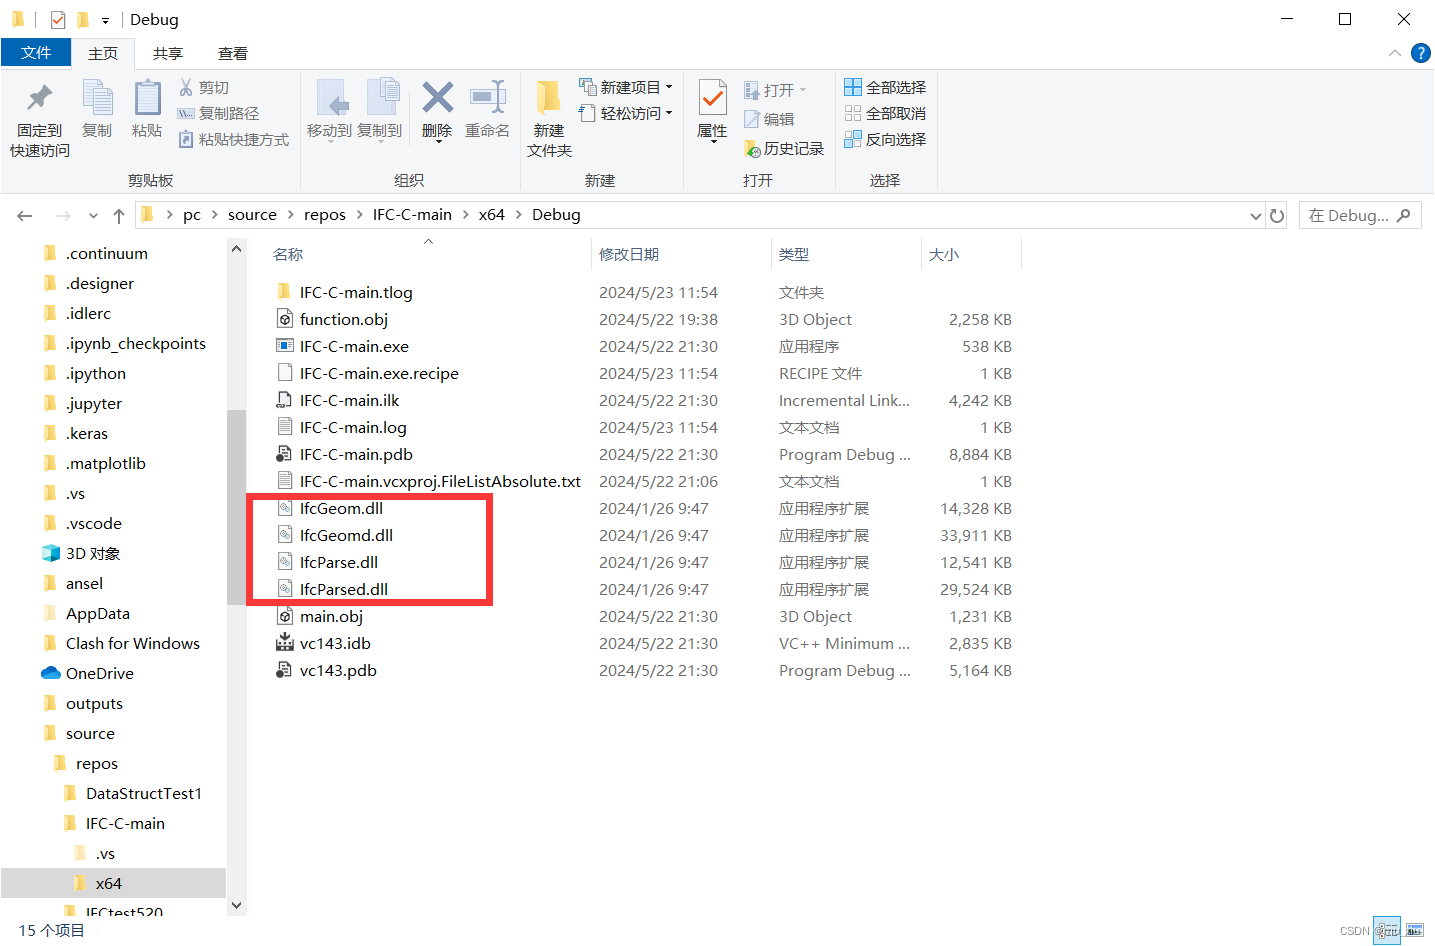Open the Help question mark icon
1435x946 pixels.
(1420, 53)
